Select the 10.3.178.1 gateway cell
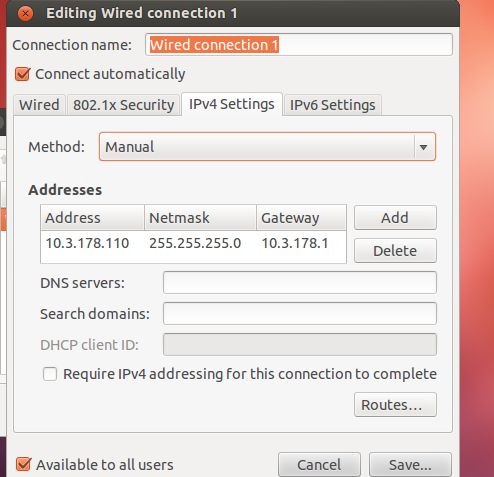494x477 pixels. pos(295,243)
